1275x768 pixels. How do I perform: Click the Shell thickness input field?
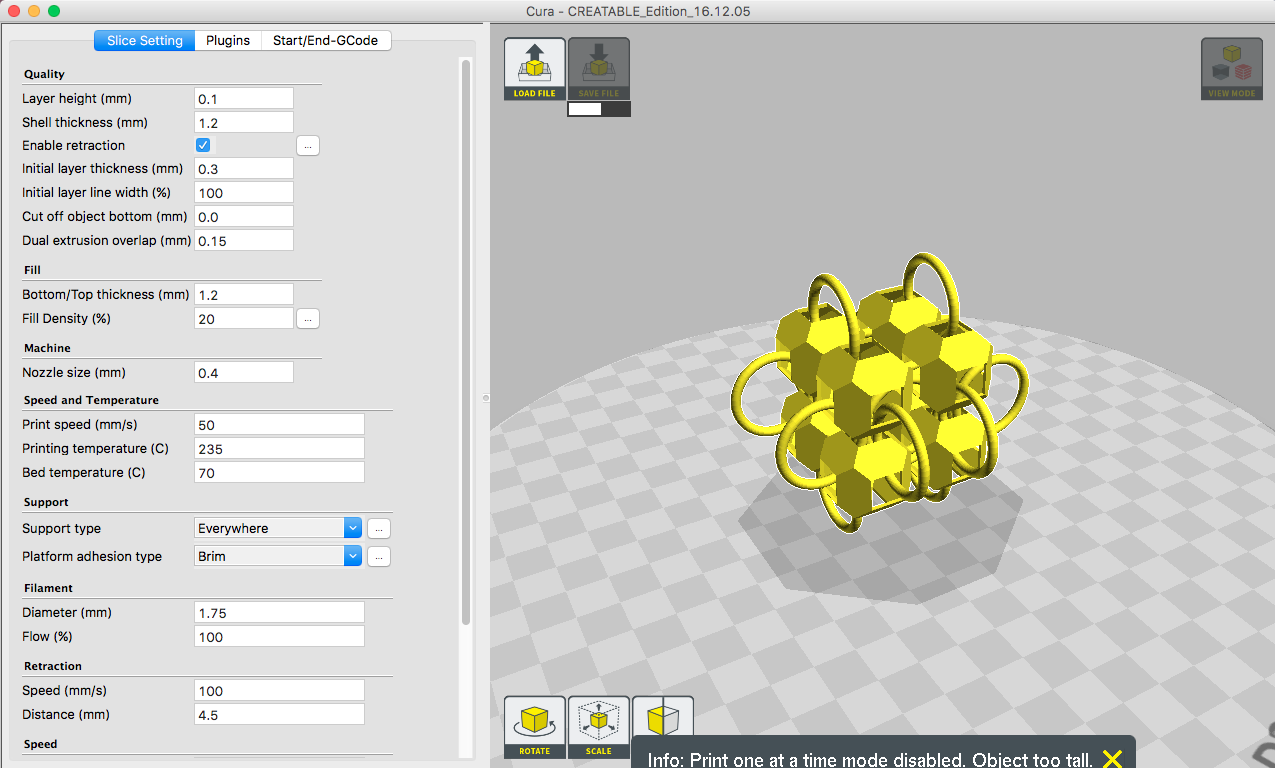point(243,122)
